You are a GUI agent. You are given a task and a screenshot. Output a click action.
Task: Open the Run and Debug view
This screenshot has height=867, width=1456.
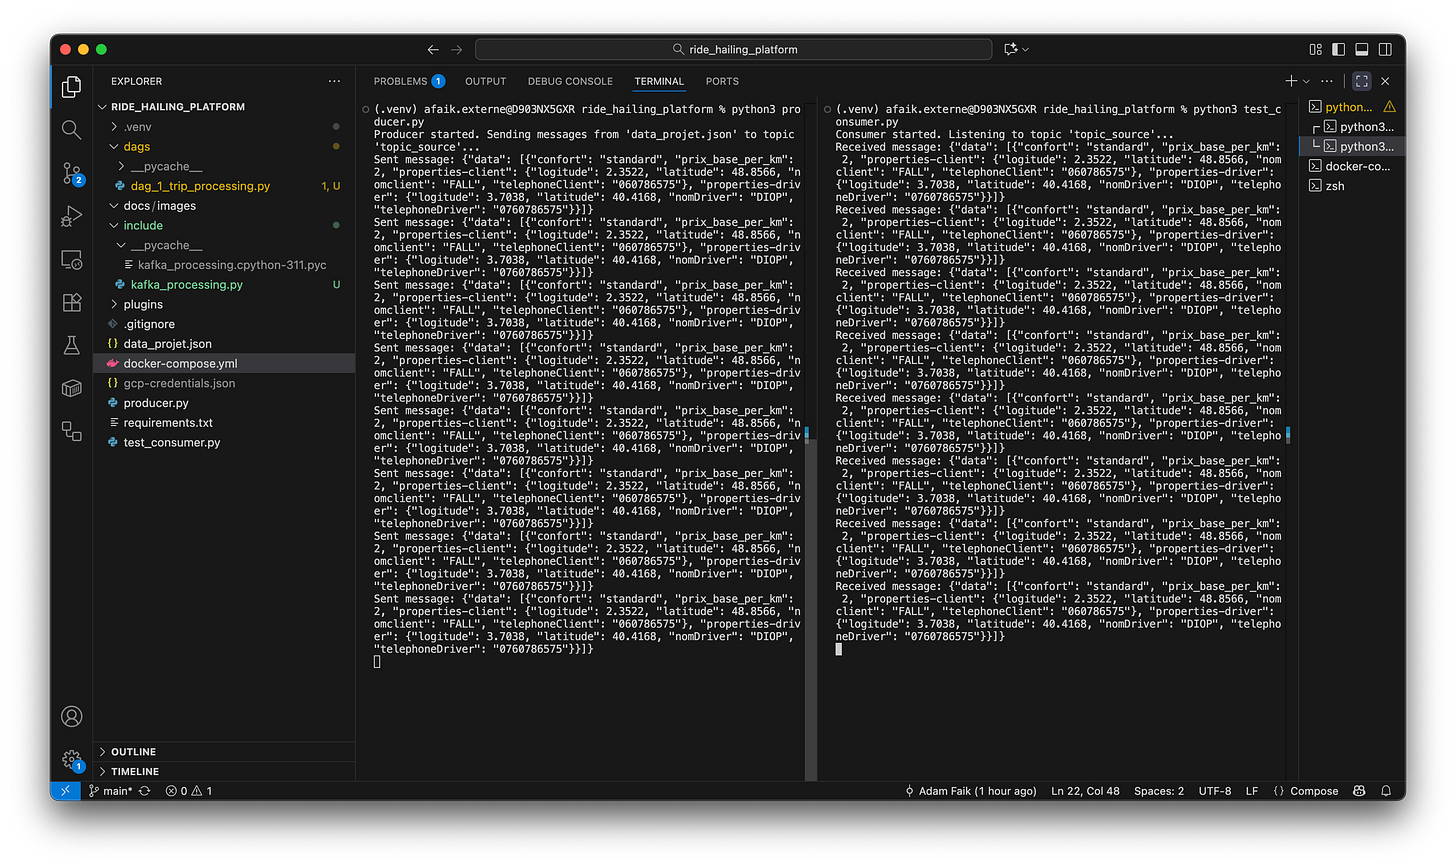pos(71,216)
